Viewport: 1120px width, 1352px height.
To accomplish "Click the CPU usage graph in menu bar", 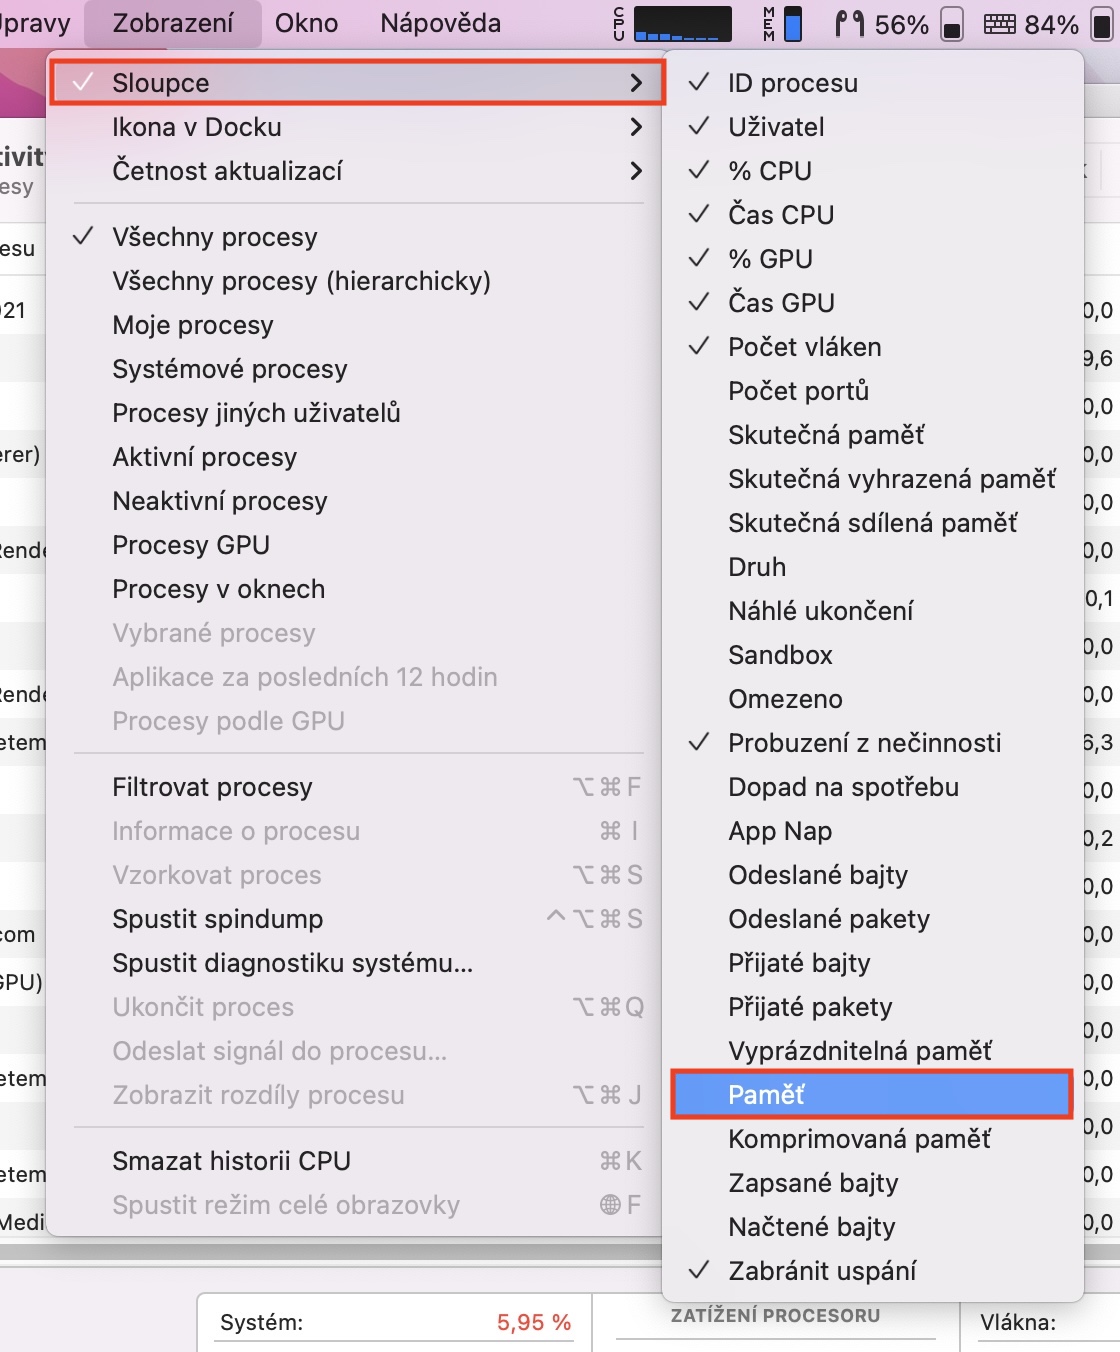I will tap(682, 24).
